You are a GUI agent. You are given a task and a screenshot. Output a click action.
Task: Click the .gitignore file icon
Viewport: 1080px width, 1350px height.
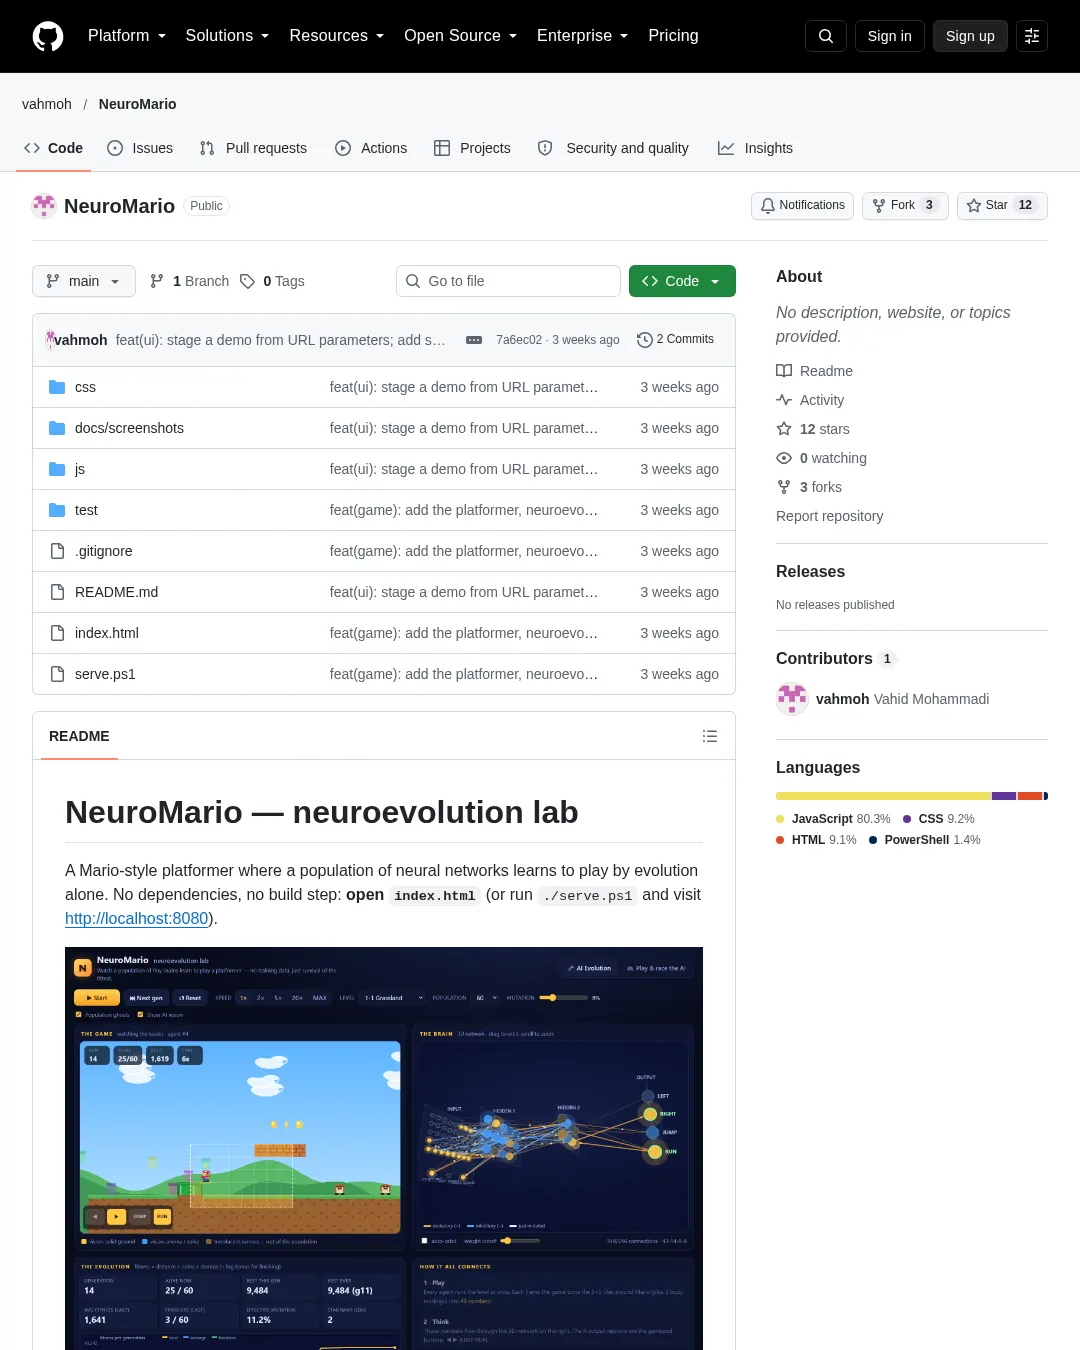tap(57, 551)
